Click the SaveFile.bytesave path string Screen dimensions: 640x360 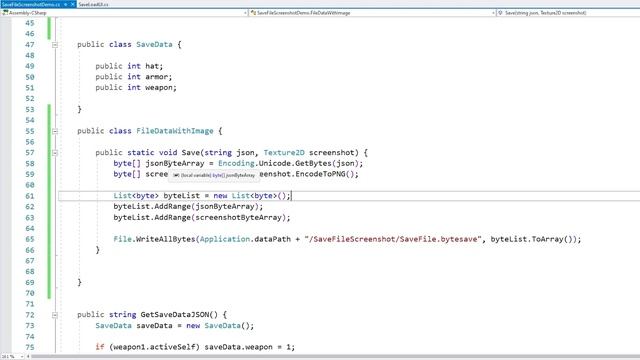(x=393, y=239)
